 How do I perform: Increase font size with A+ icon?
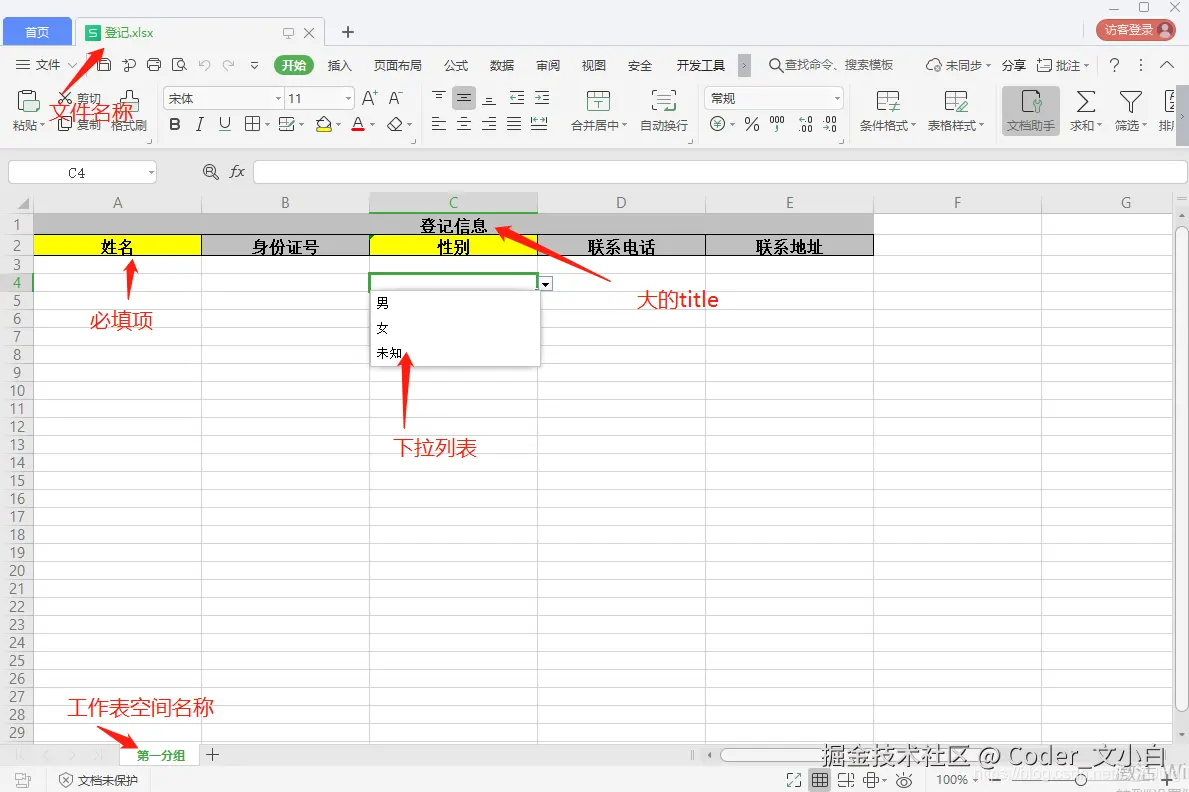tap(369, 98)
